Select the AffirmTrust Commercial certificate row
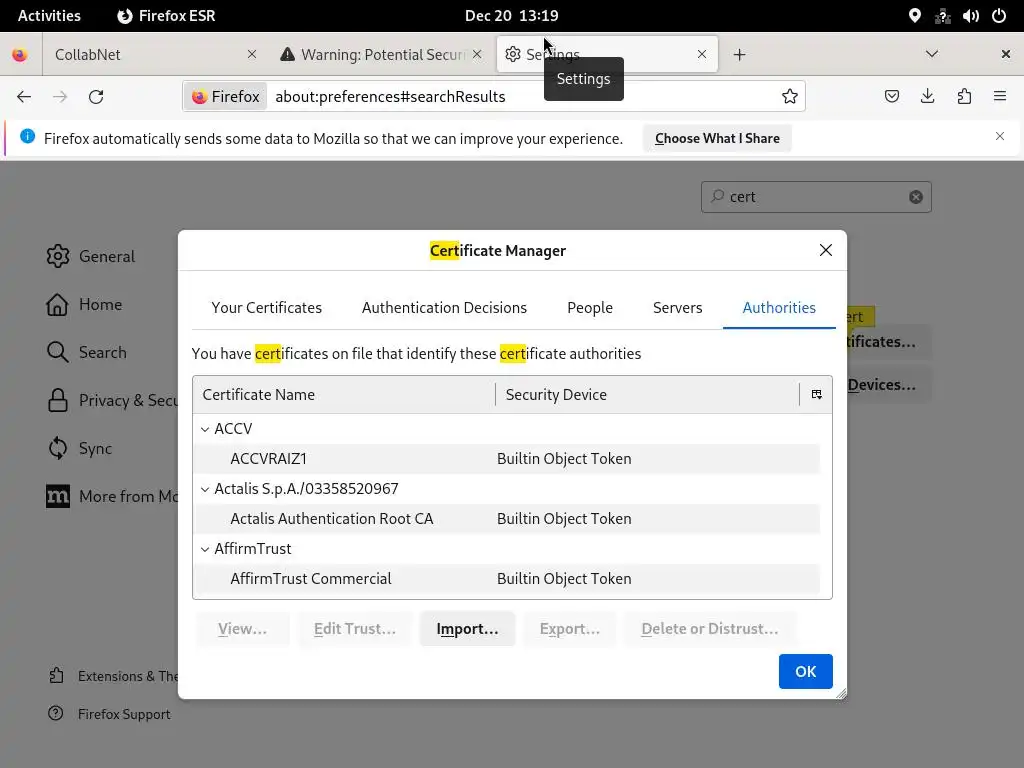Screen dimensions: 1024x768 click(506, 579)
